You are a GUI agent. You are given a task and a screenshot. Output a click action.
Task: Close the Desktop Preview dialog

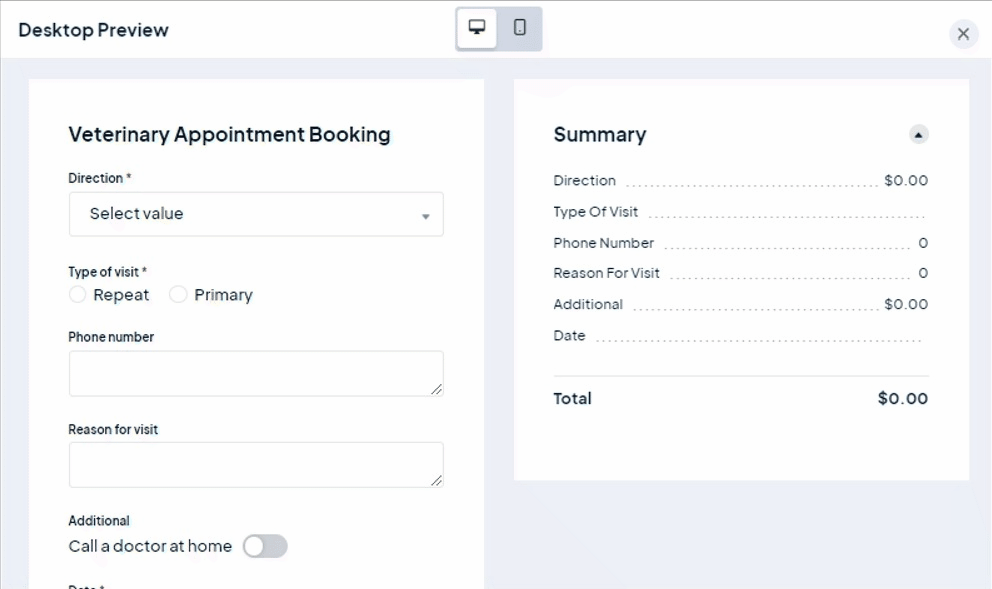click(x=963, y=34)
